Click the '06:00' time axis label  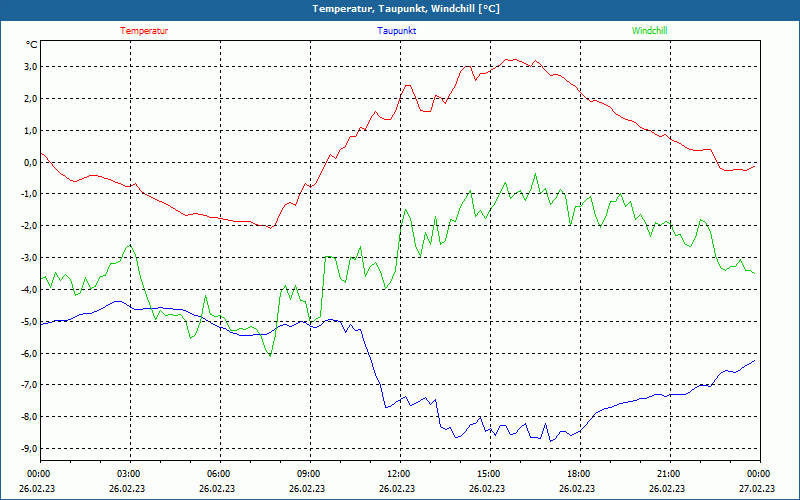[220, 474]
